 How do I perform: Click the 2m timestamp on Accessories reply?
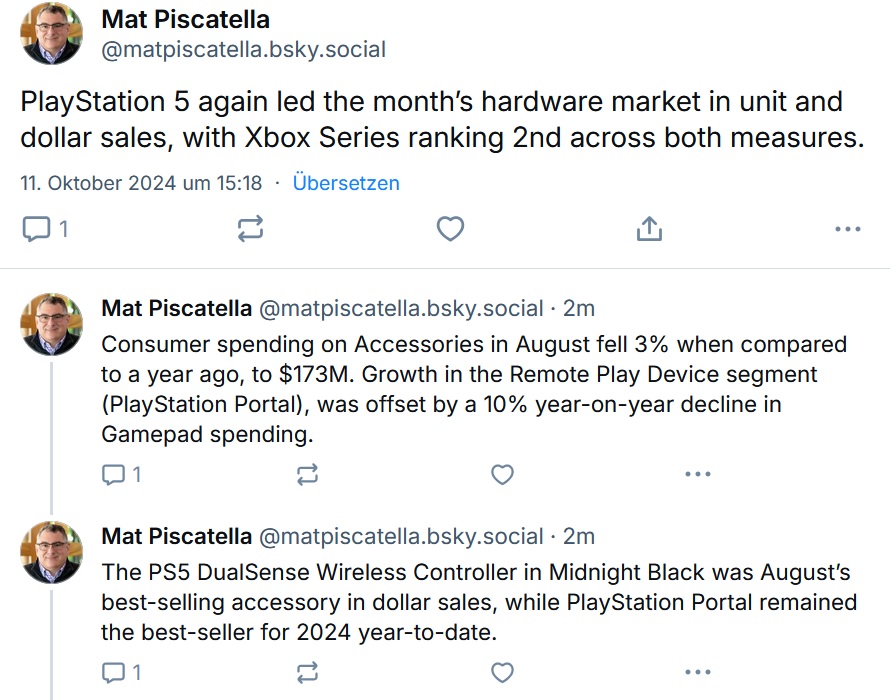(x=579, y=308)
